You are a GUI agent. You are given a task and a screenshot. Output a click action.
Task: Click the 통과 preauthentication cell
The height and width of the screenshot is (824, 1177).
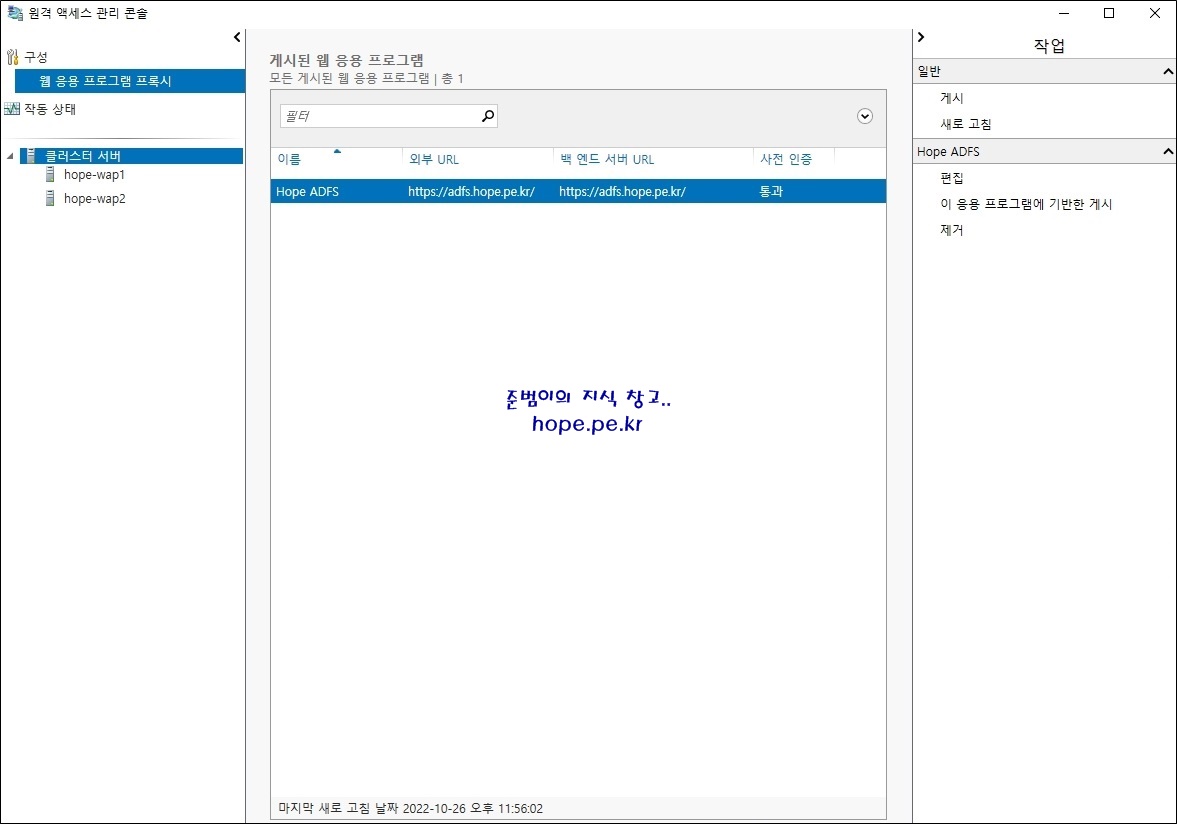(x=771, y=191)
